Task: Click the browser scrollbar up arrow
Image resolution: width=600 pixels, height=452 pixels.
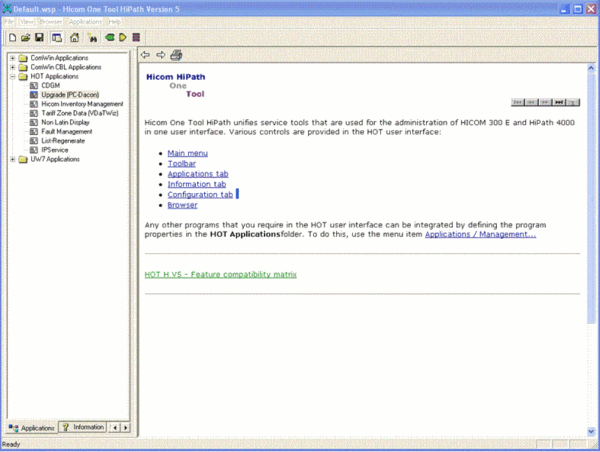Action: [x=591, y=69]
